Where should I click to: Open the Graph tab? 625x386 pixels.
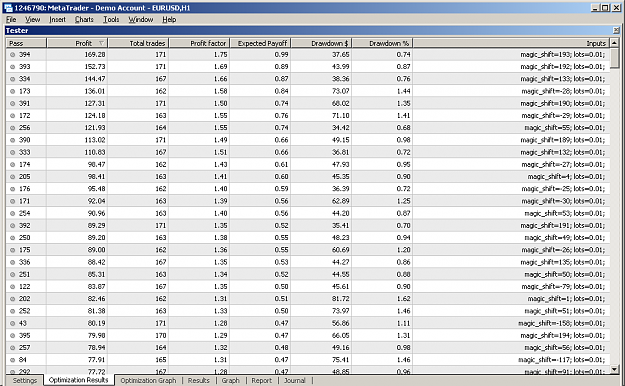click(230, 380)
